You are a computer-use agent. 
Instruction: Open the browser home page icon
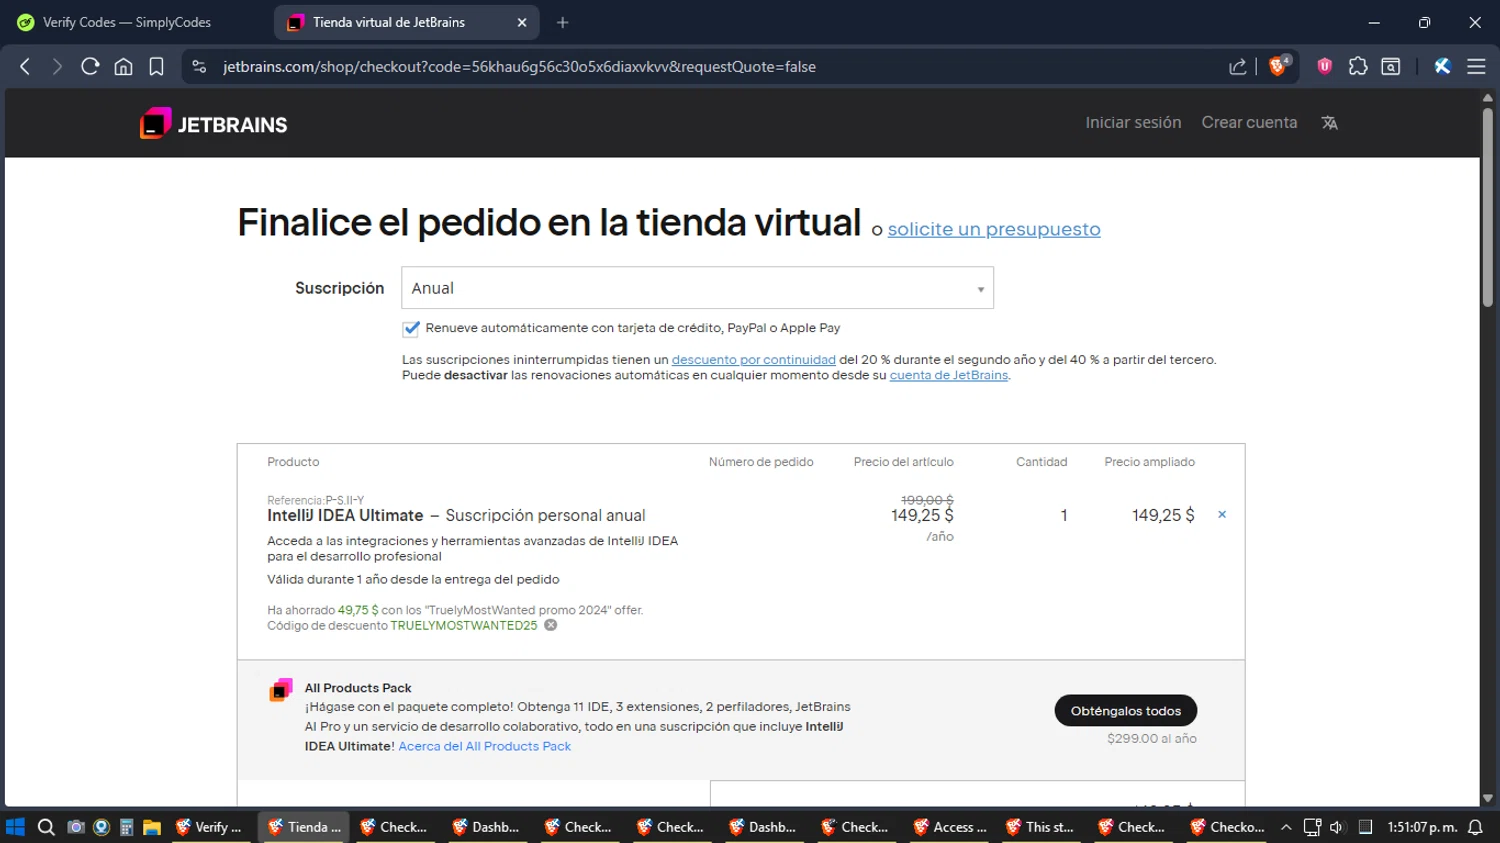[x=123, y=66]
